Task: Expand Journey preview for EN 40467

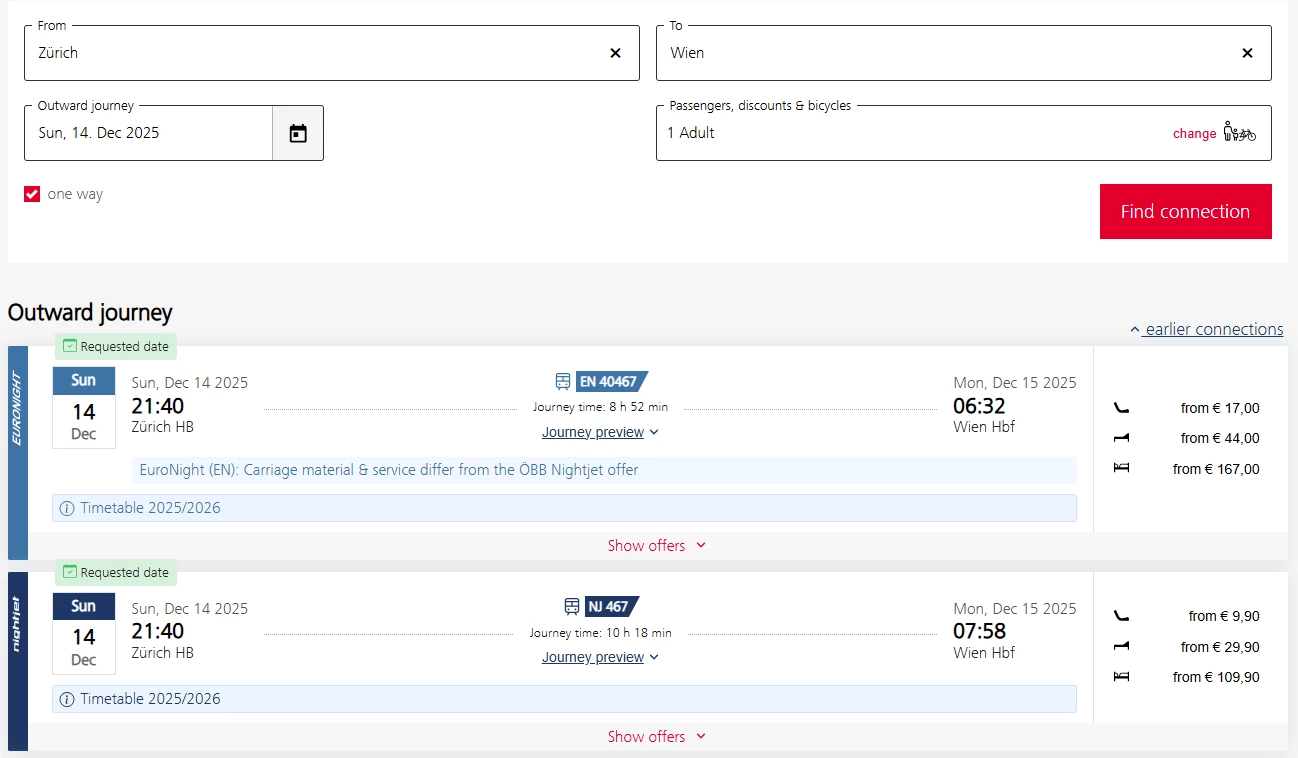Action: [x=600, y=432]
